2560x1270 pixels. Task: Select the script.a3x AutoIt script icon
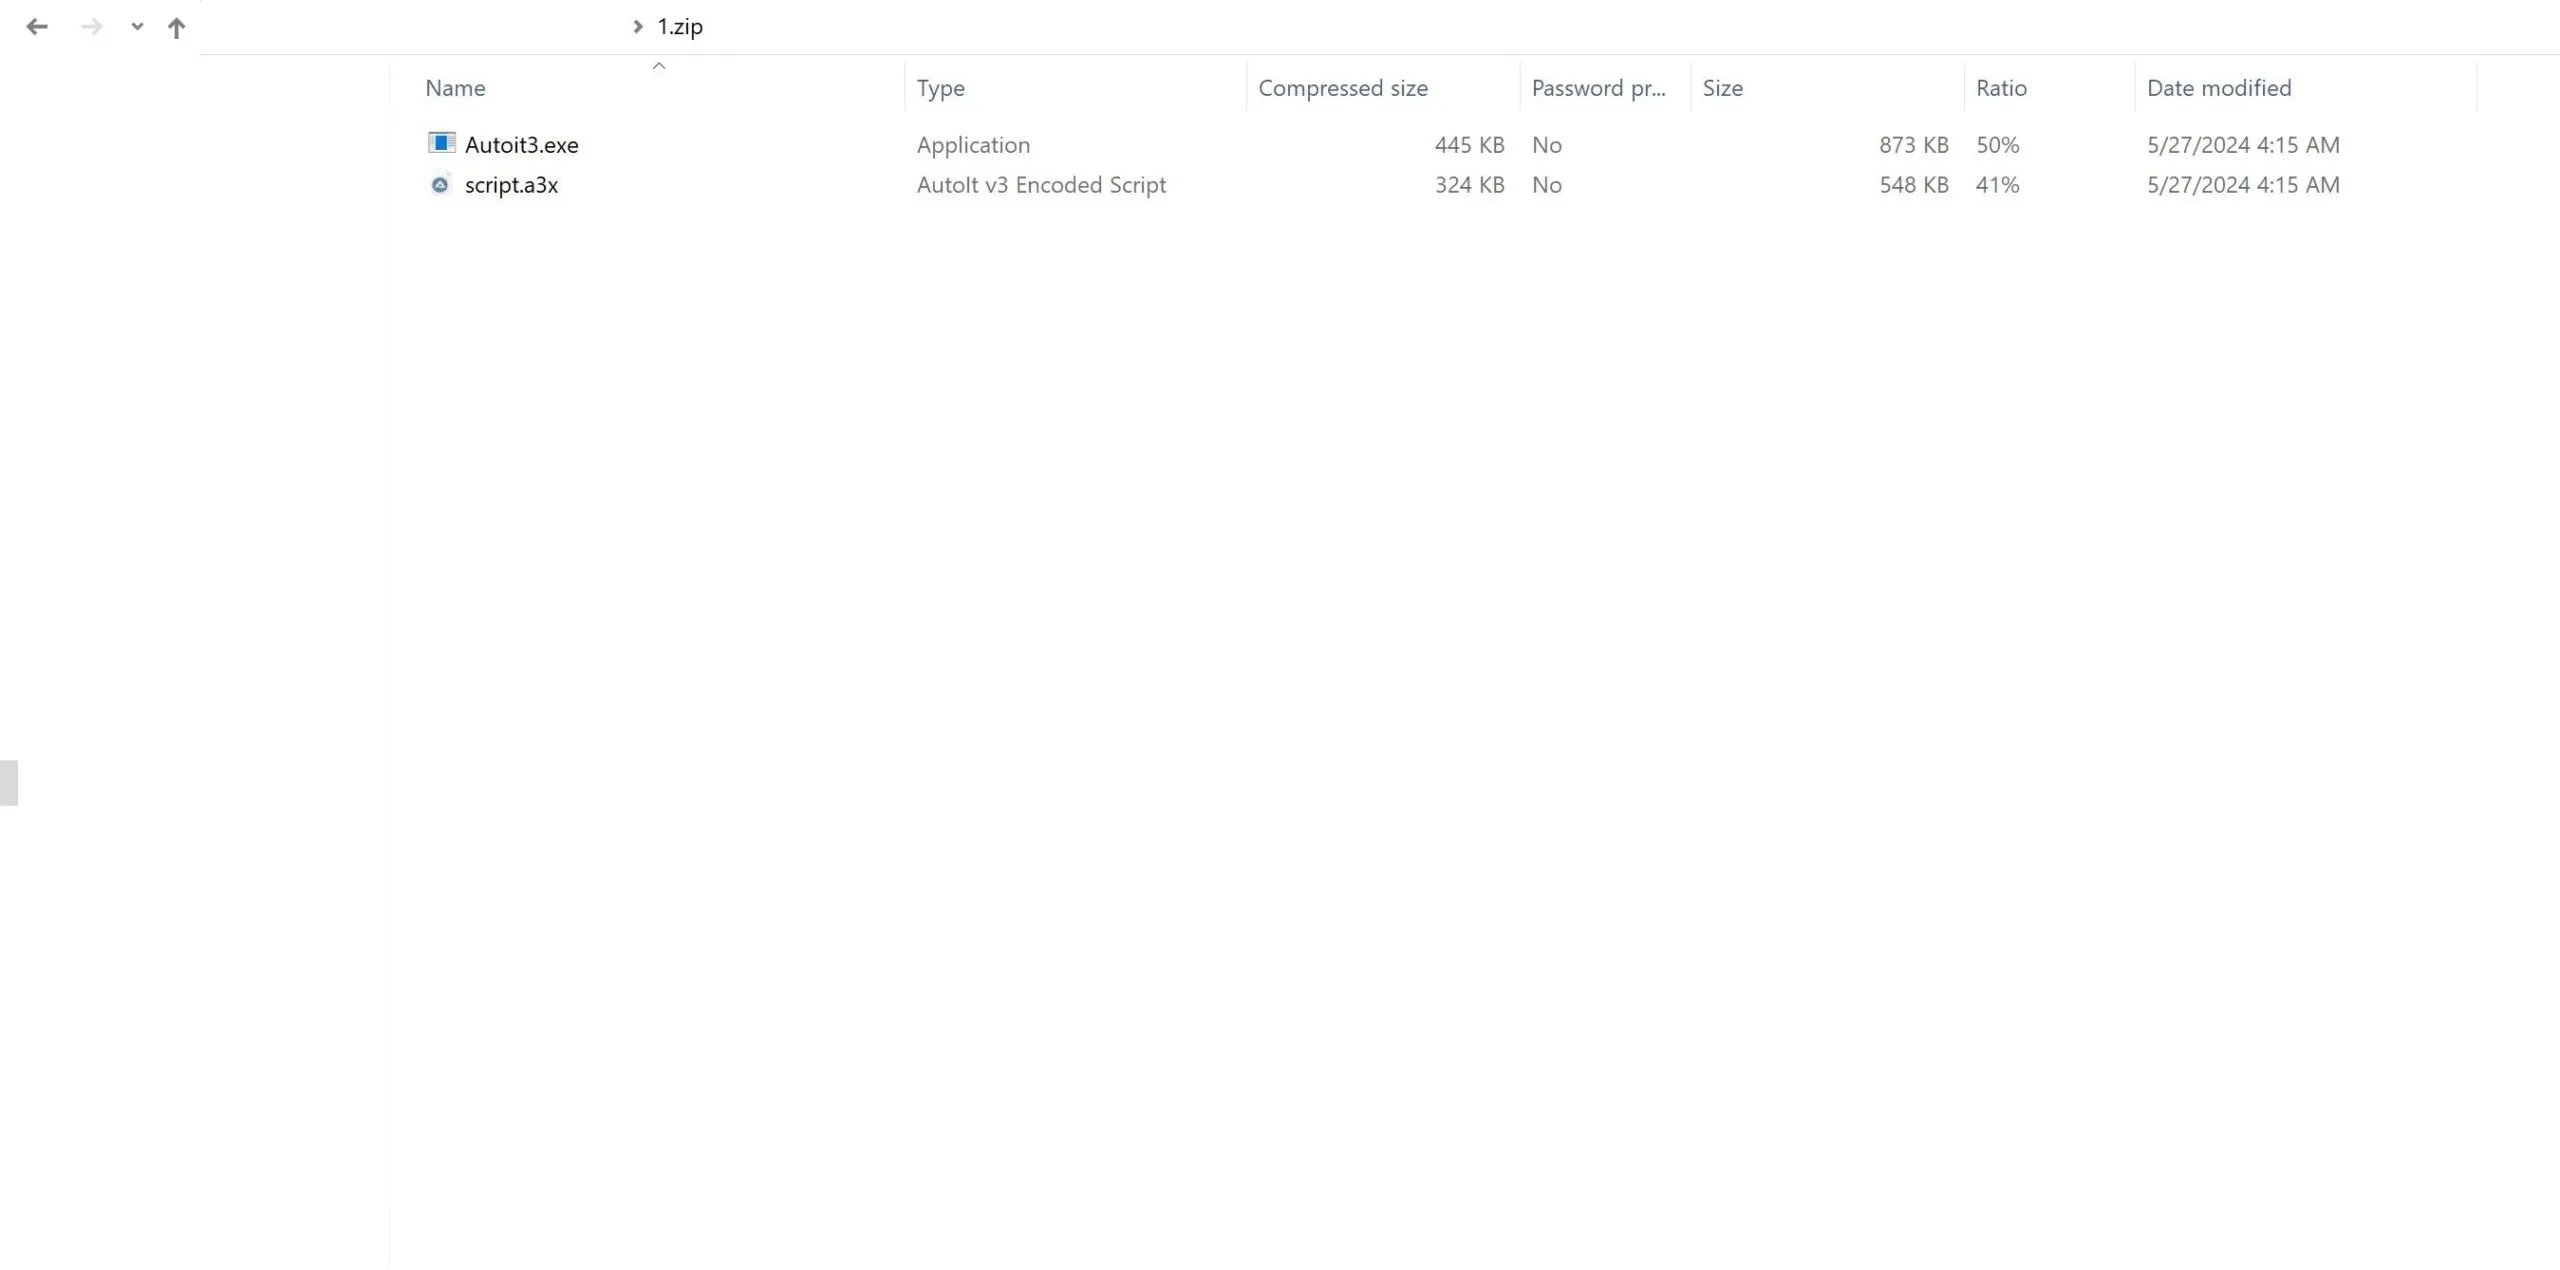(440, 184)
